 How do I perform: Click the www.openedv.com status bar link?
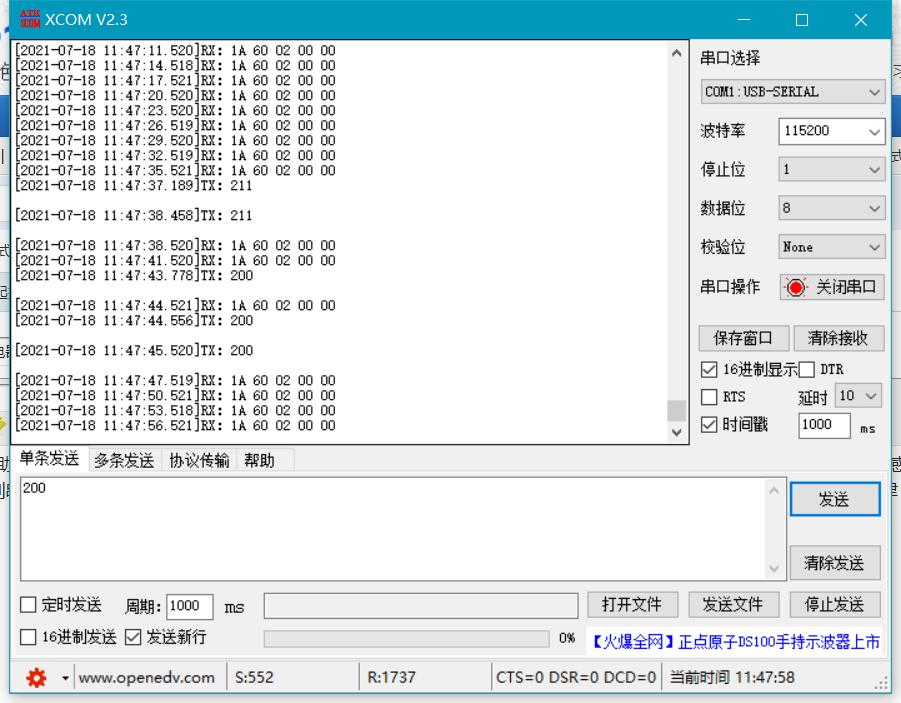147,678
